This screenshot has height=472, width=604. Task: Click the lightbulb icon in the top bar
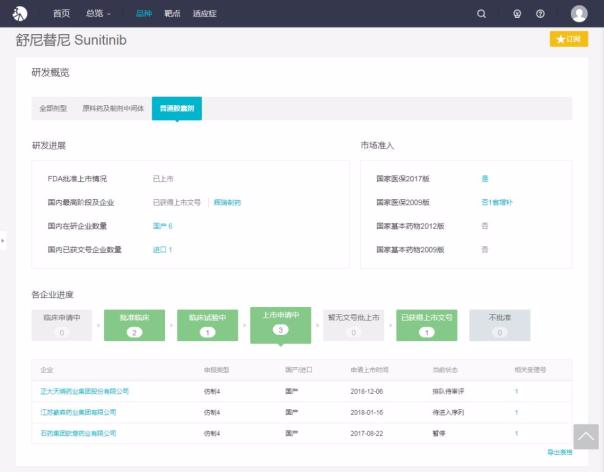(517, 14)
